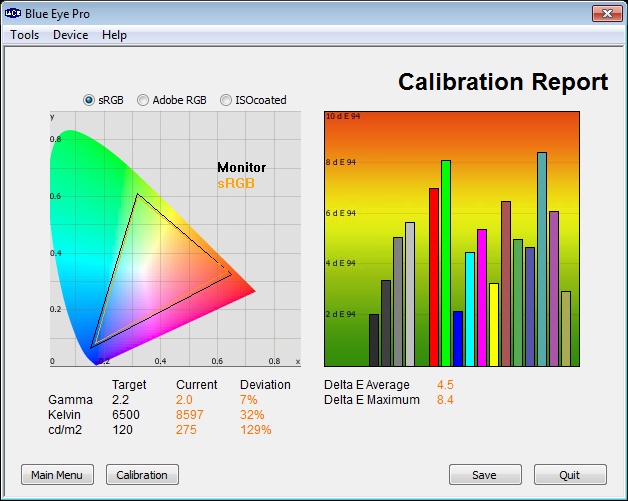Open the Help menu
The image size is (628, 501).
[x=114, y=35]
